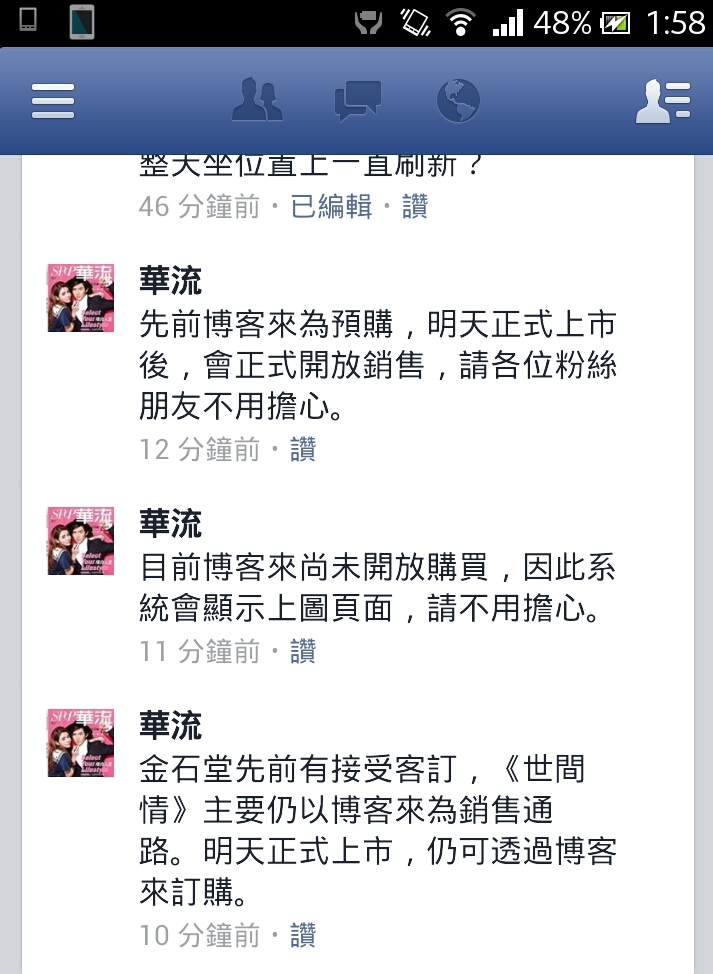
Task: Open 華流 profile from the 預購 comment
Action: point(170,280)
